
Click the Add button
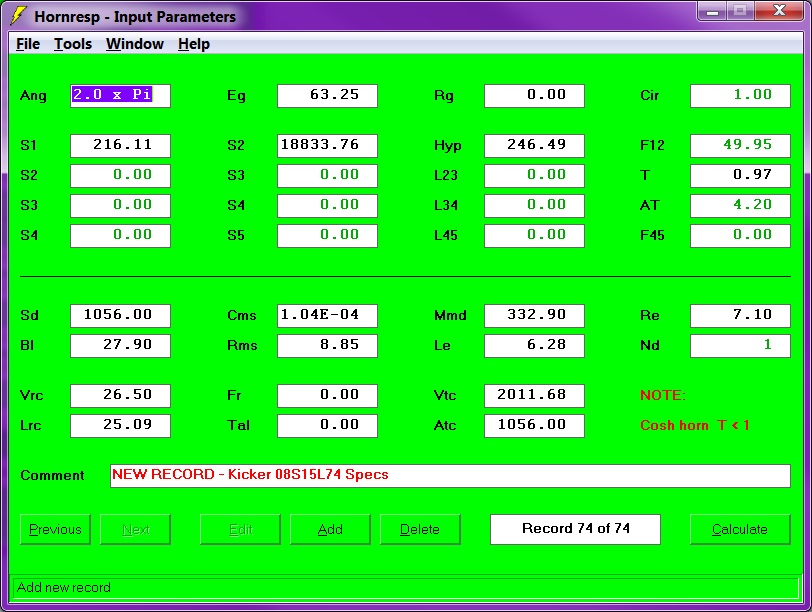point(330,529)
